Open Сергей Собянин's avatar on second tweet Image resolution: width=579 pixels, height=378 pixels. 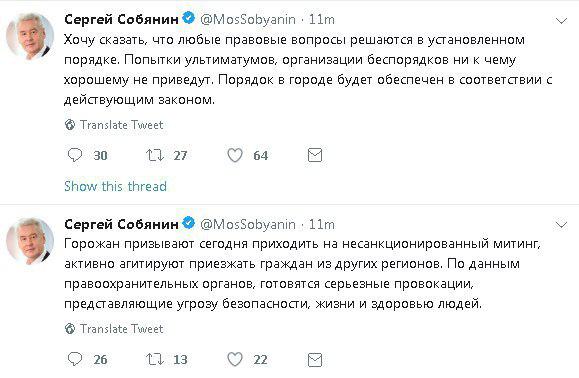coord(30,241)
